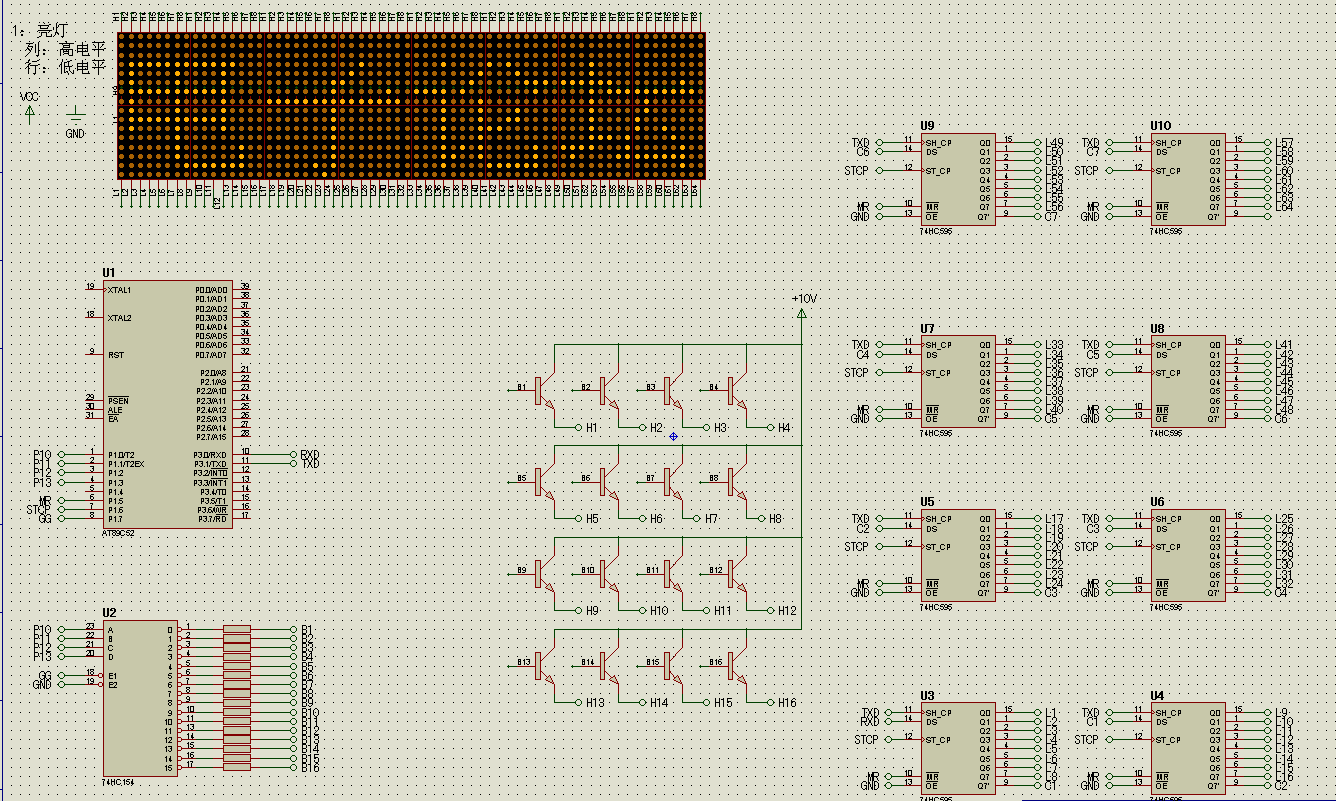Screen dimensions: 1336x801
Task: Select the top resistor on U2 output 0
Action: pyautogui.click(x=237, y=630)
